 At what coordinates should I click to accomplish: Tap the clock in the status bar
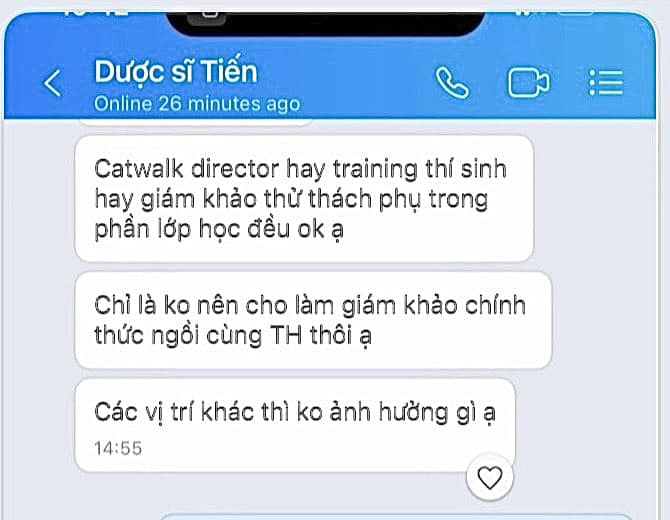coord(96,14)
